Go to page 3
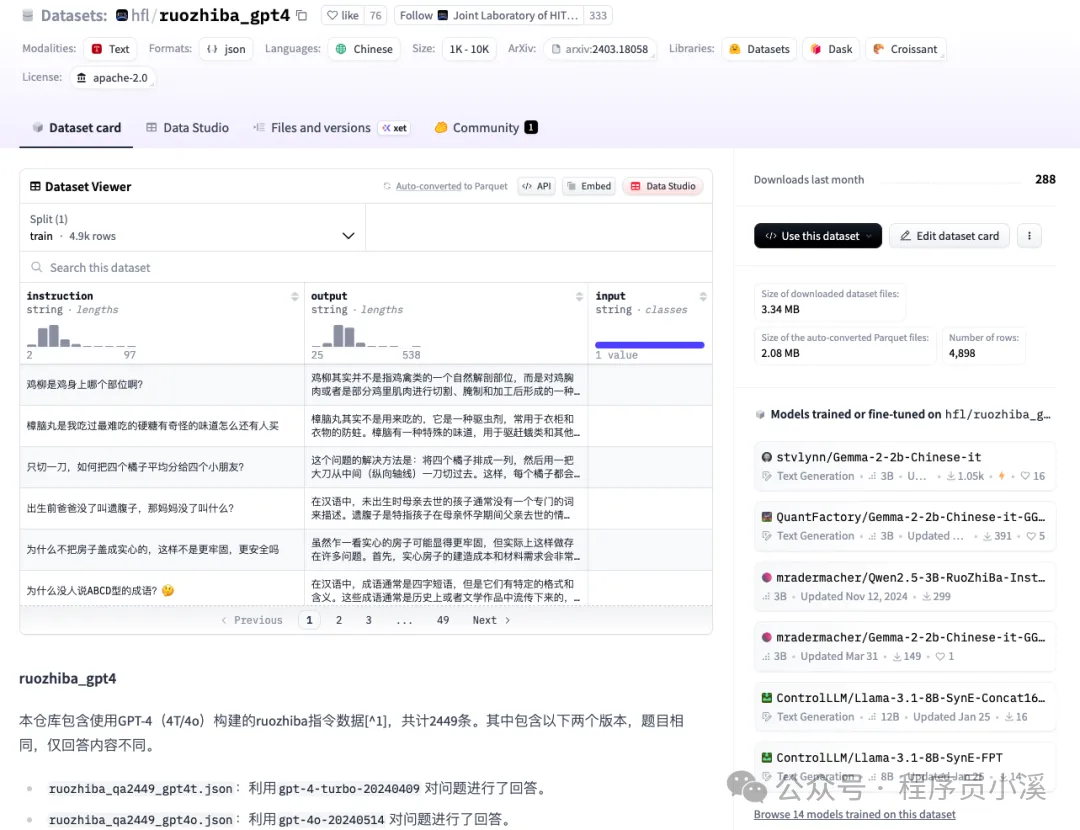The image size is (1080, 830). (x=368, y=620)
